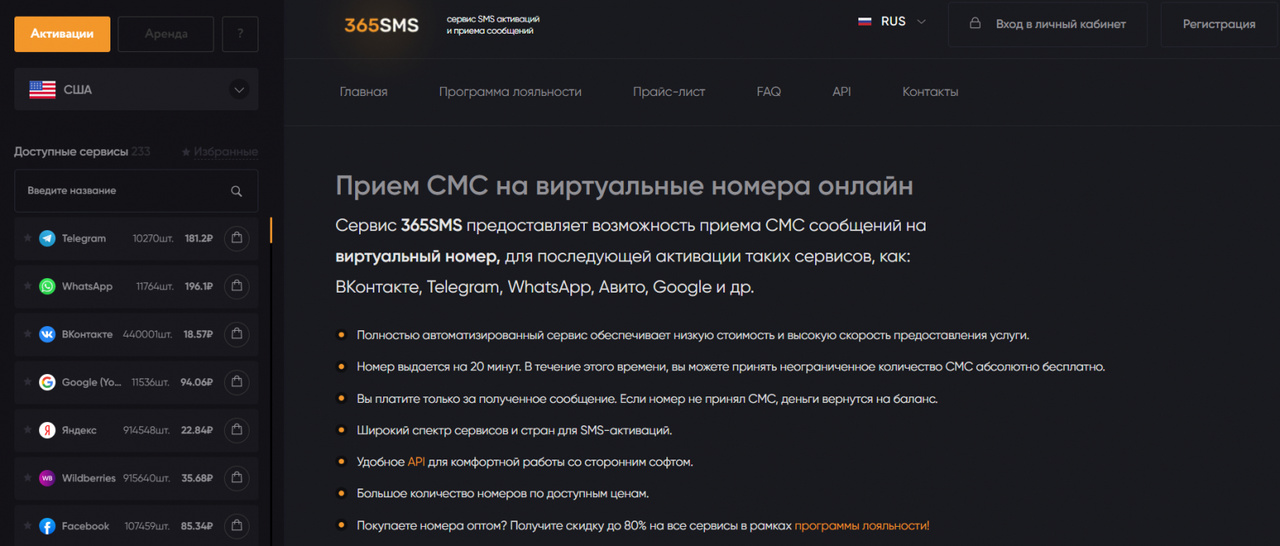Click the WhatsApp service icon

(x=47, y=286)
